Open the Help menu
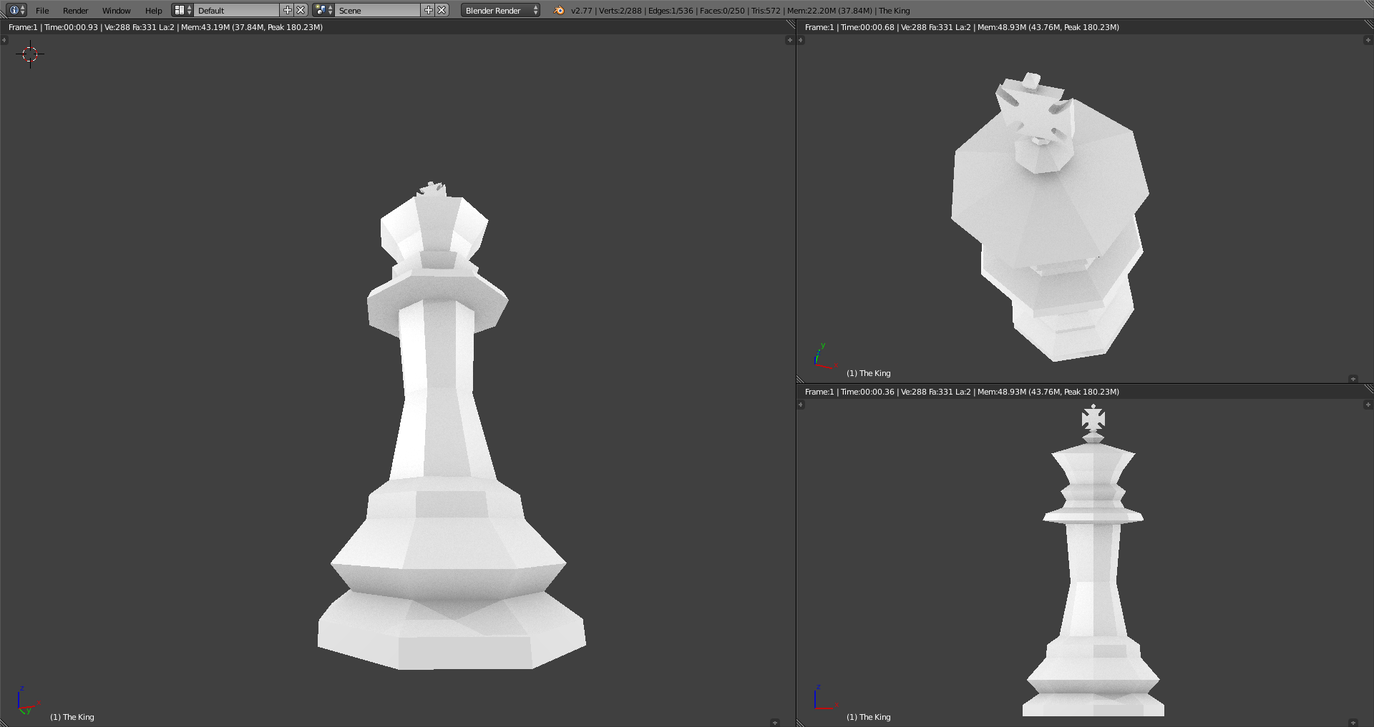The image size is (1374, 727). (x=153, y=10)
